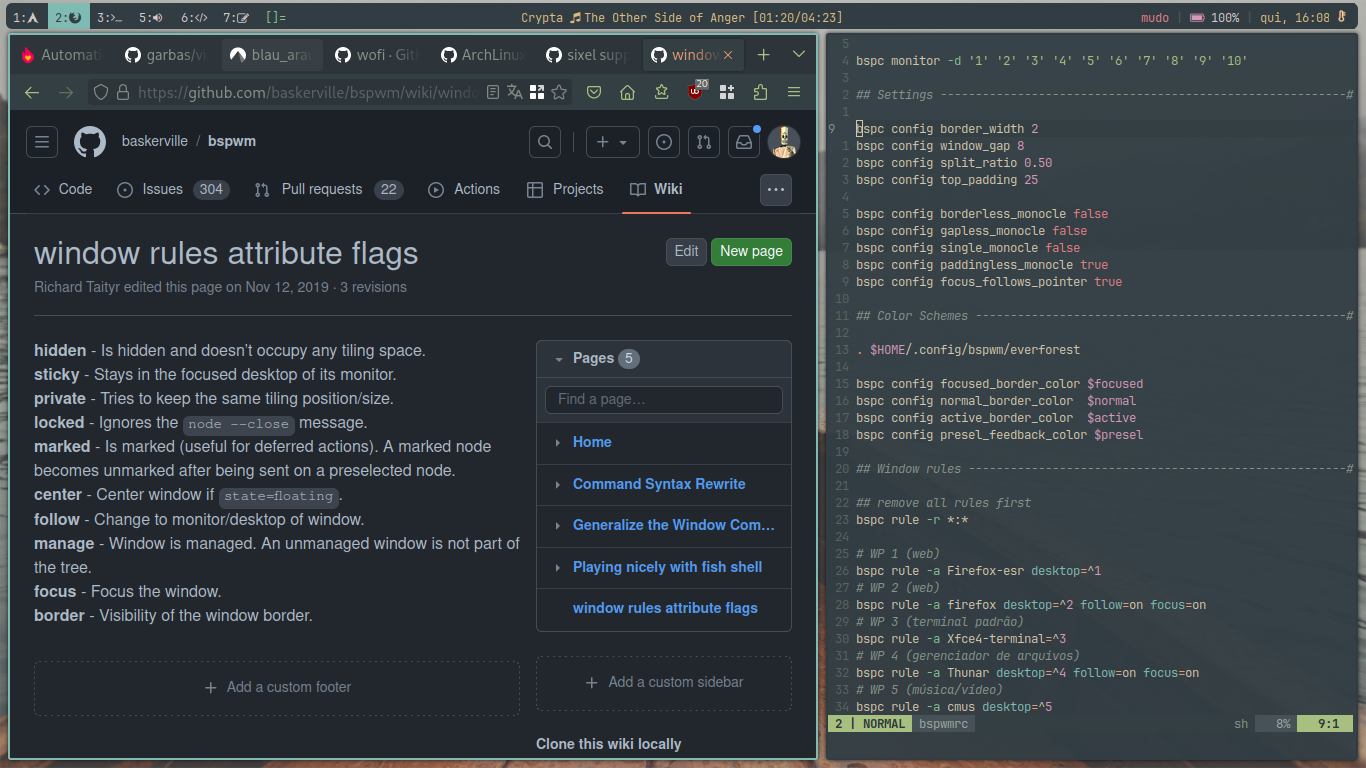Go to the Firefox home page icon
Screen dimensions: 1366x768
627,92
